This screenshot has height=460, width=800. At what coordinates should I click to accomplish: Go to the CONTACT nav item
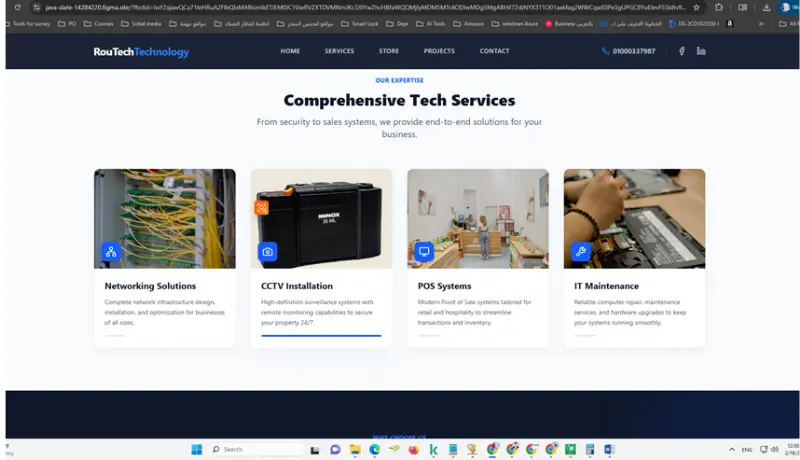pos(494,51)
